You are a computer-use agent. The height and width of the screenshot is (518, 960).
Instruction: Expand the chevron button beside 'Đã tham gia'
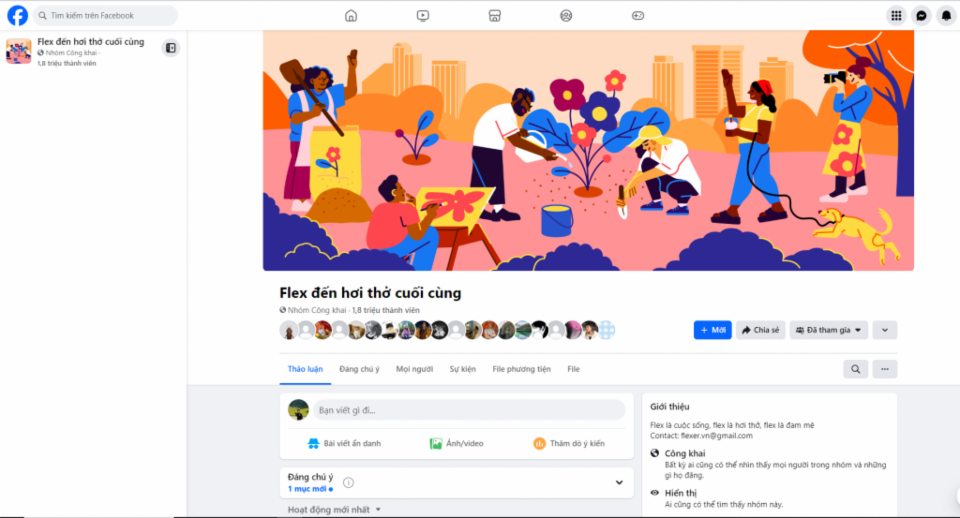pyautogui.click(x=885, y=330)
